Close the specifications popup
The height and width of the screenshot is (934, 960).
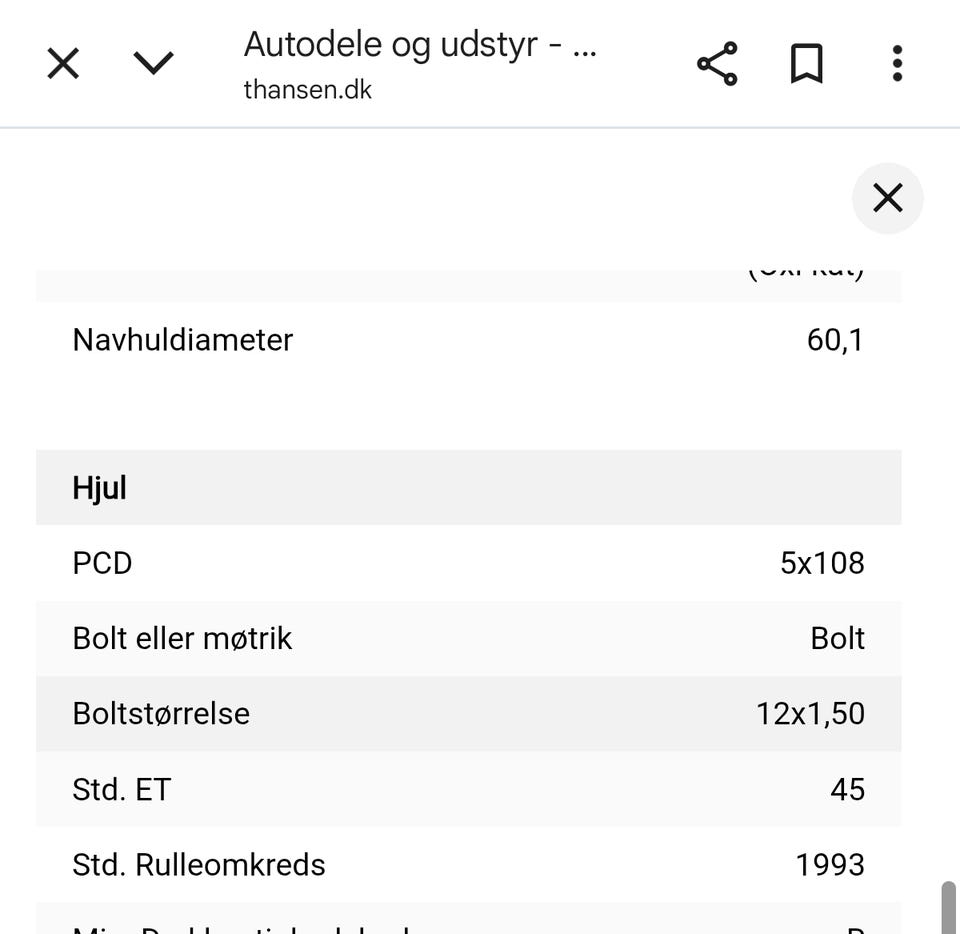[887, 198]
